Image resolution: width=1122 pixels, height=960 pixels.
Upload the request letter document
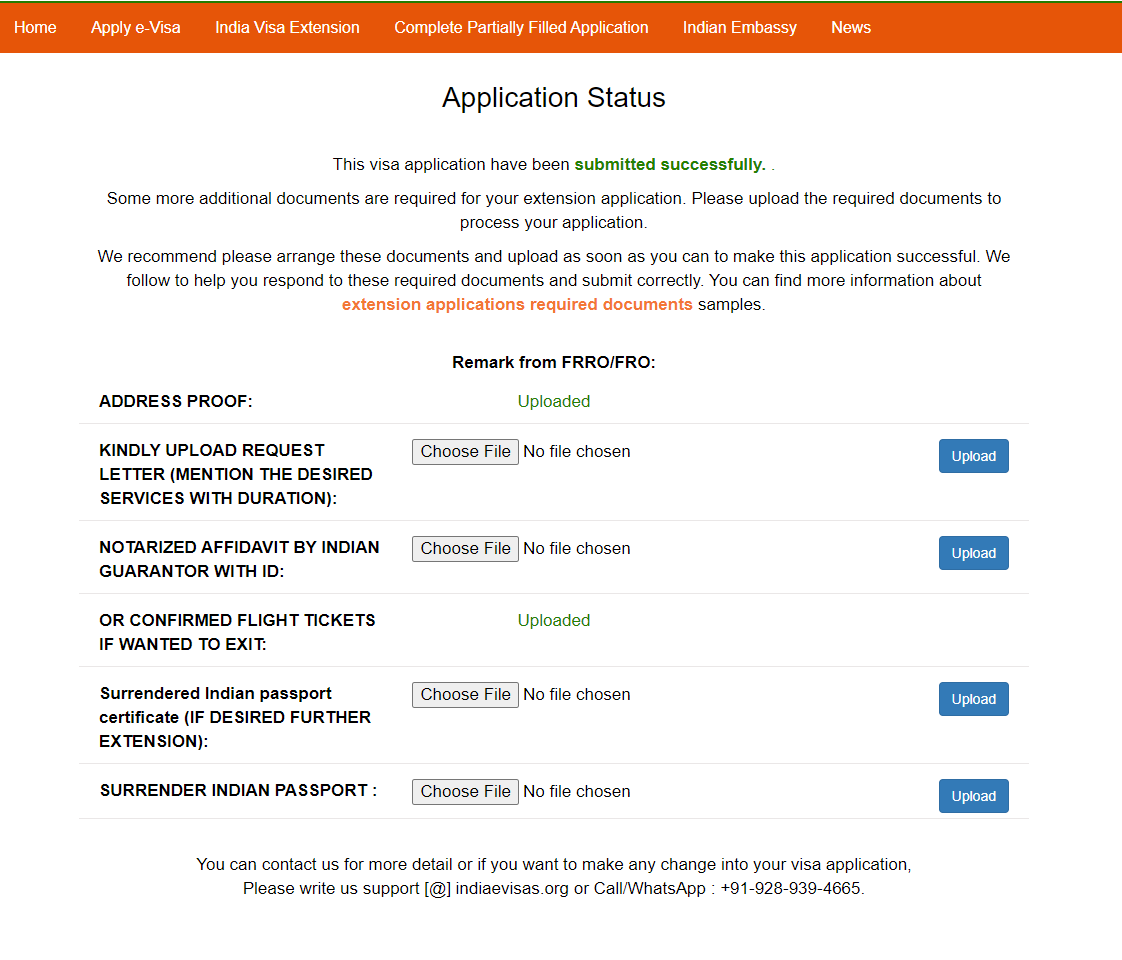pyautogui.click(x=973, y=456)
